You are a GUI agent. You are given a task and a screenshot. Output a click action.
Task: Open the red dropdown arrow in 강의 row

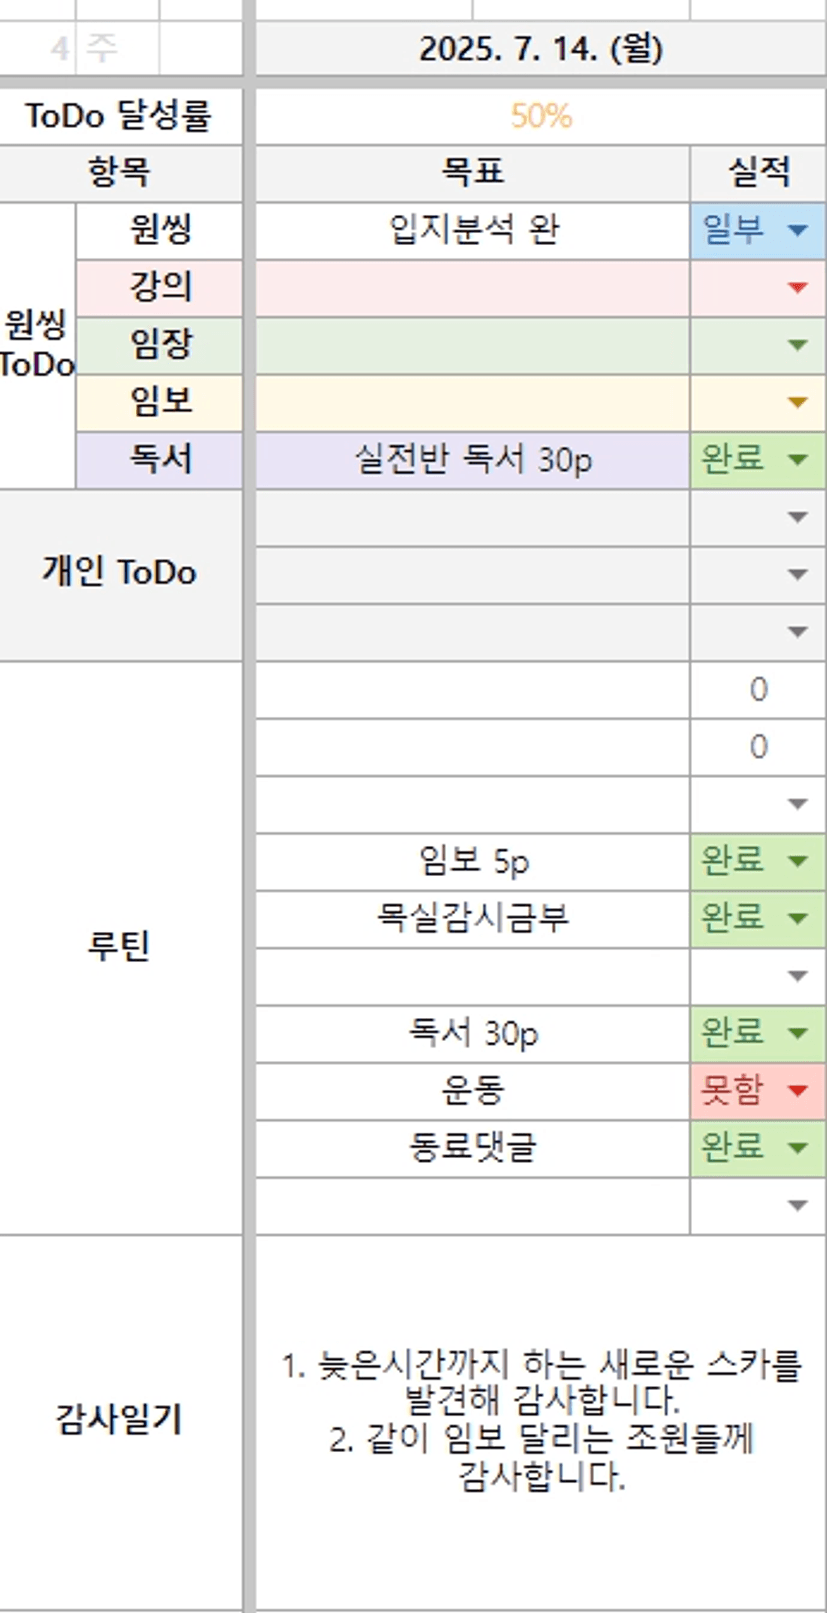797,288
